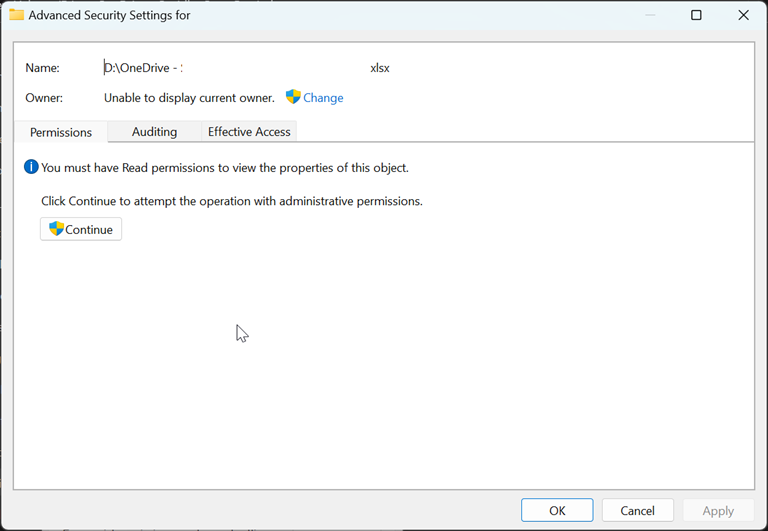Minimize the Advanced Security Settings window
Image resolution: width=768 pixels, height=531 pixels.
pyautogui.click(x=650, y=15)
